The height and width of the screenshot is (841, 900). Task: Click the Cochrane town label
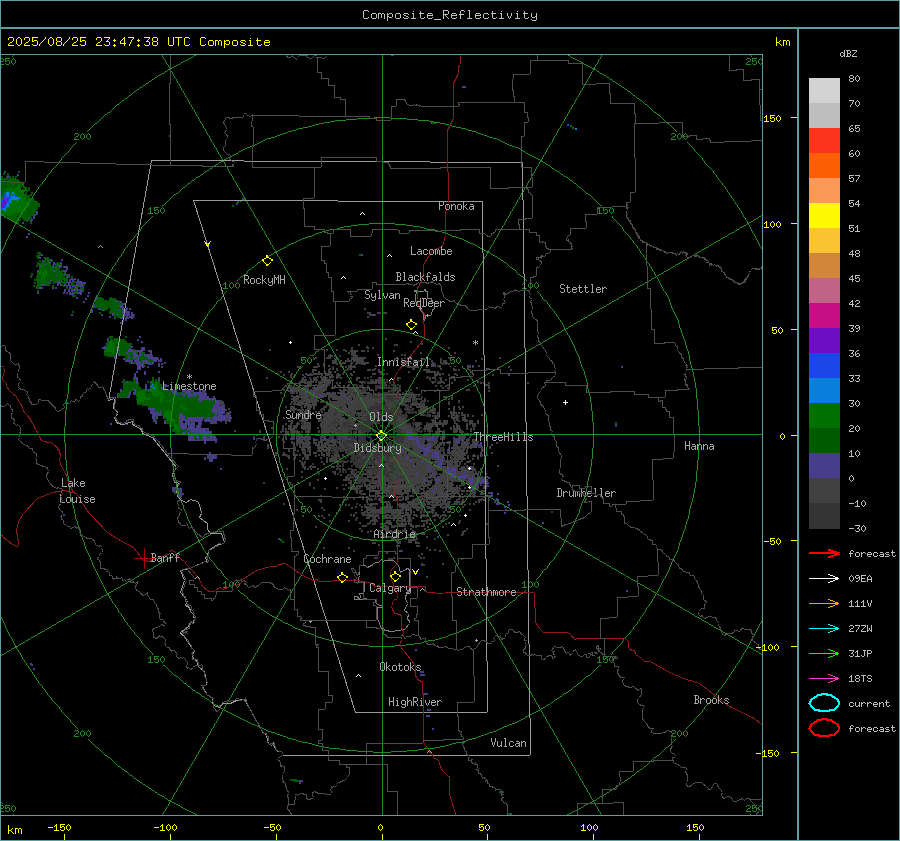327,559
